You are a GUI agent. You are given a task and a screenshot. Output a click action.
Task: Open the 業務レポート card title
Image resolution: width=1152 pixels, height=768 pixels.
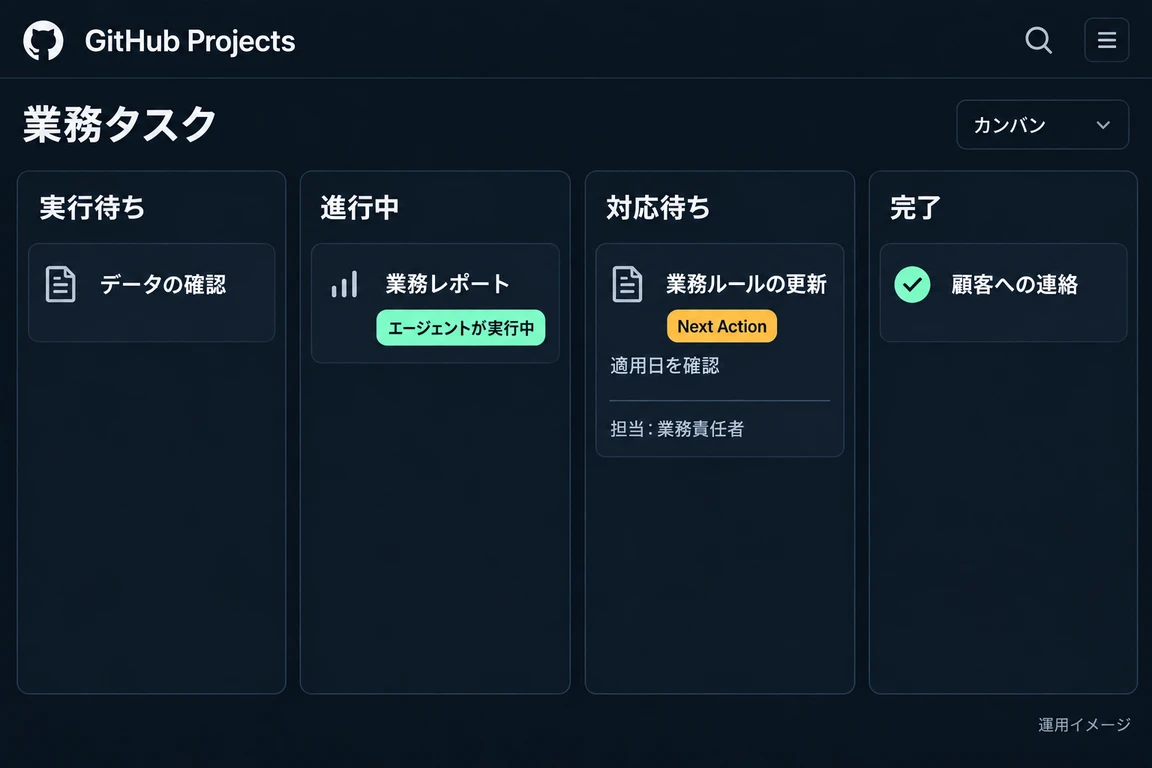pyautogui.click(x=447, y=284)
